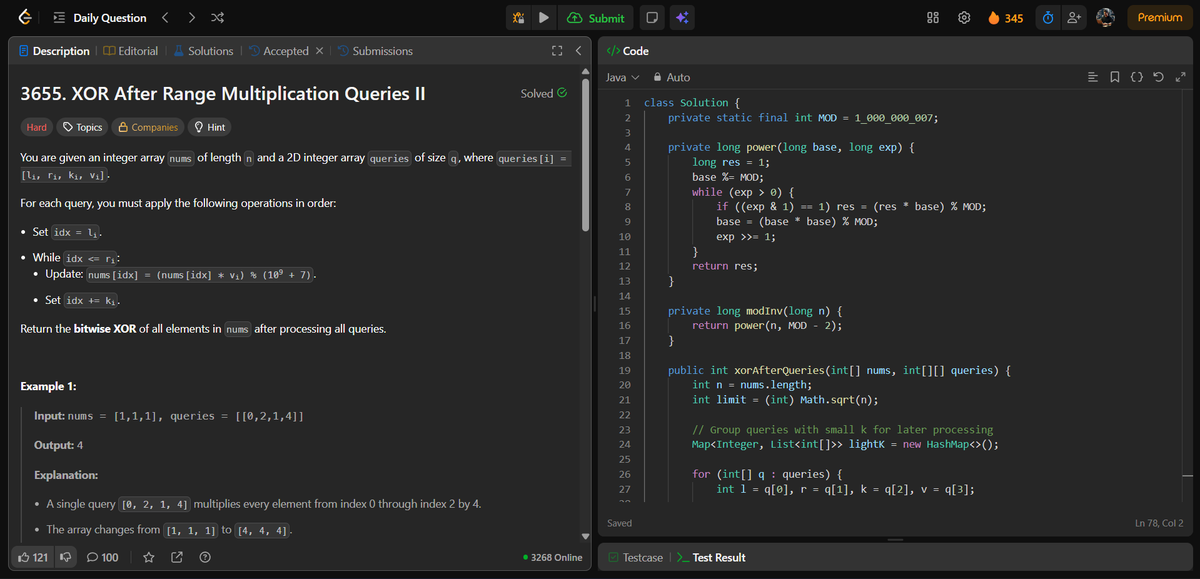Go to the next question arrow
This screenshot has width=1200, height=579.
(x=192, y=18)
